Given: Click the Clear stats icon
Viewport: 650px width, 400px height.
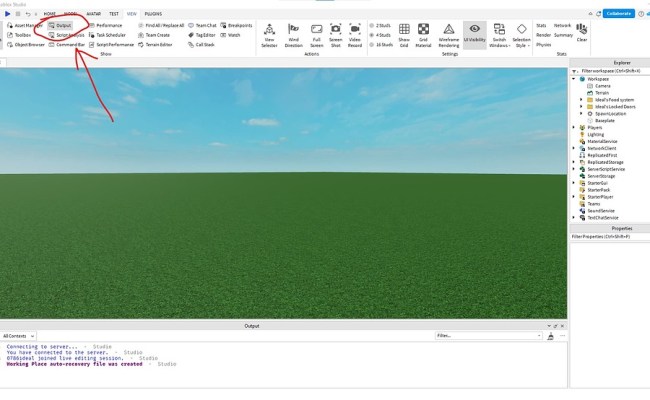Looking at the screenshot, I should [582, 33].
